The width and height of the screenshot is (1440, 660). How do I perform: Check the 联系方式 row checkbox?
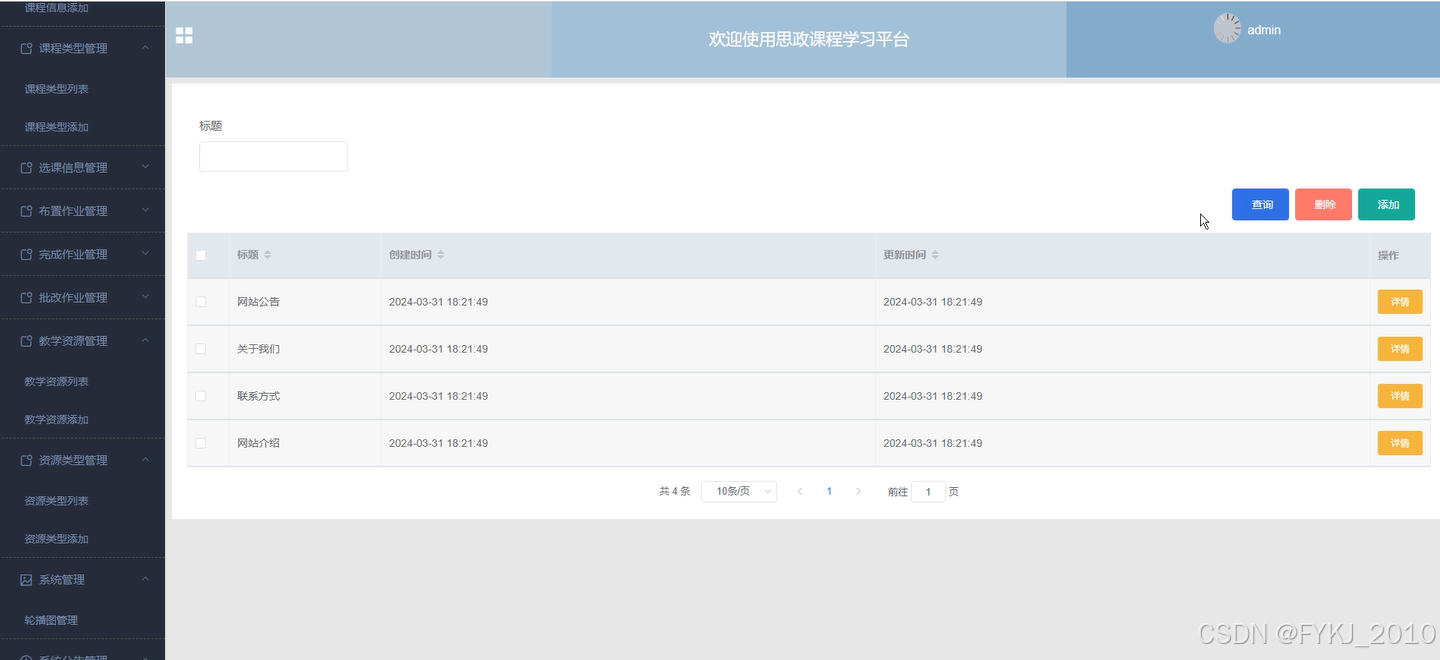click(201, 396)
